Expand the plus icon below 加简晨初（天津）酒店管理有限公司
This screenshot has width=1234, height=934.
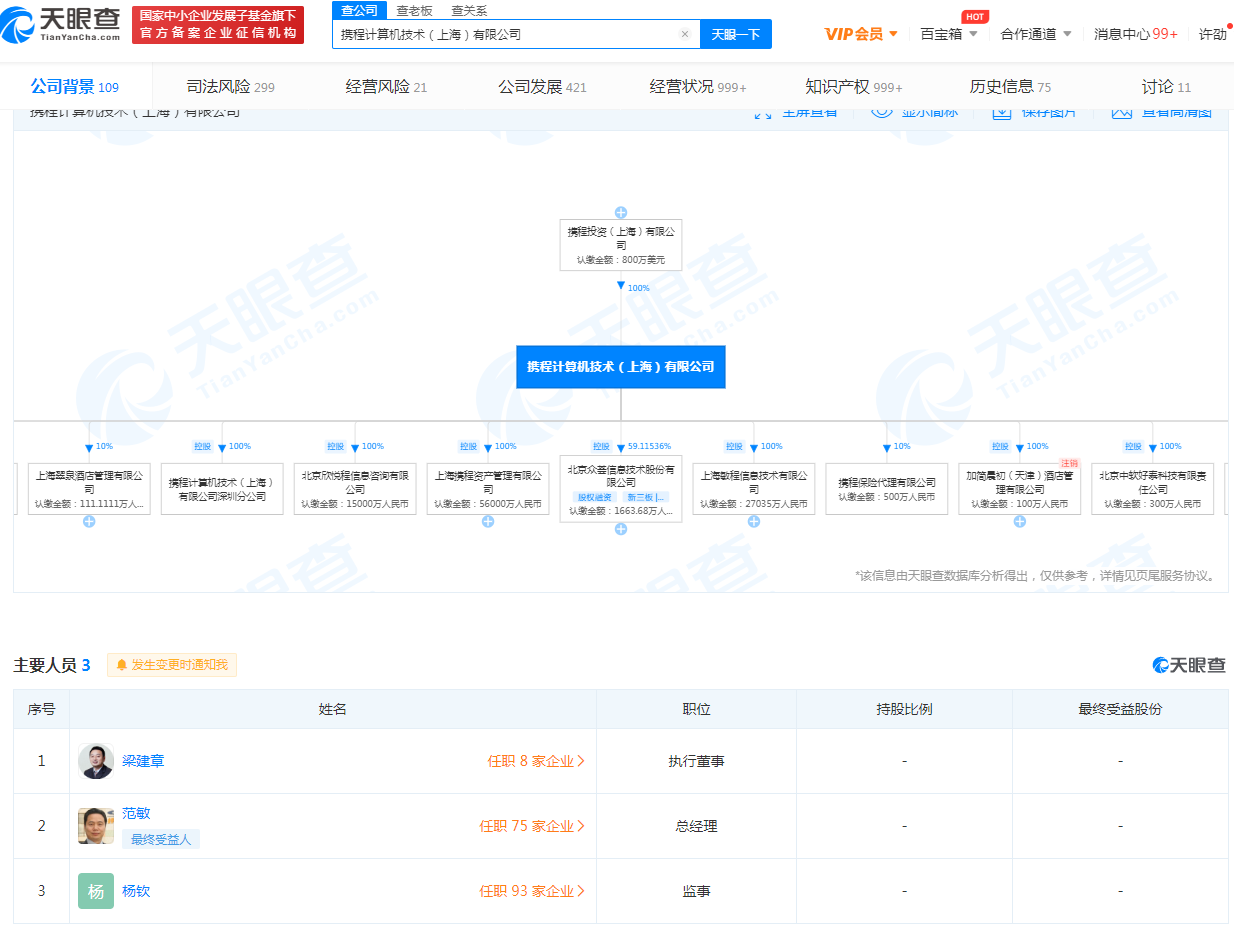coord(1020,521)
